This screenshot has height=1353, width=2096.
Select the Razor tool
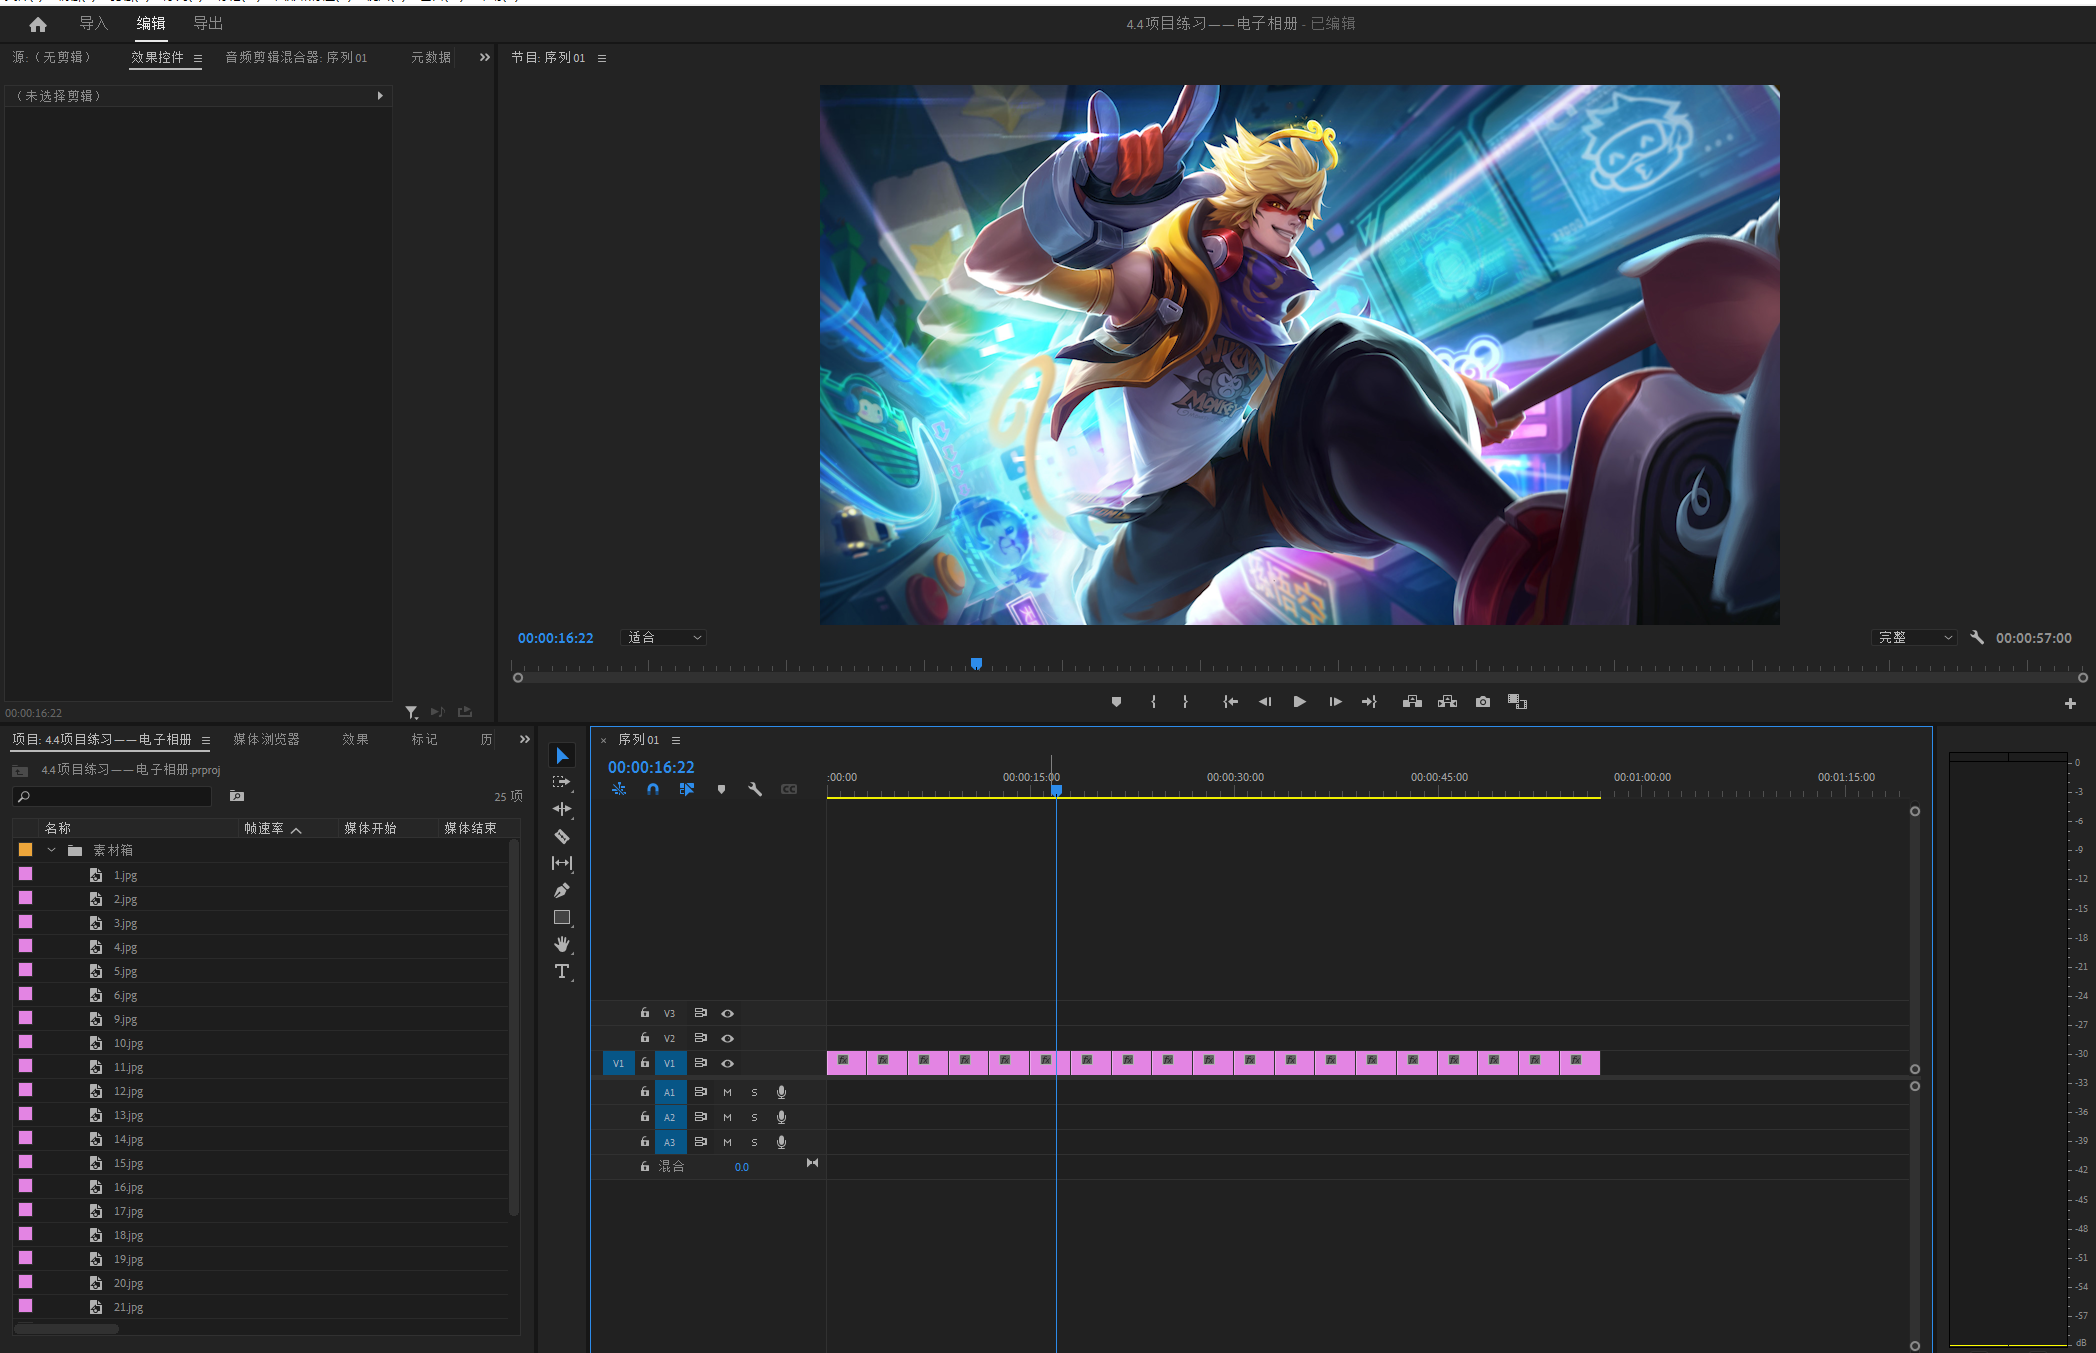(562, 836)
